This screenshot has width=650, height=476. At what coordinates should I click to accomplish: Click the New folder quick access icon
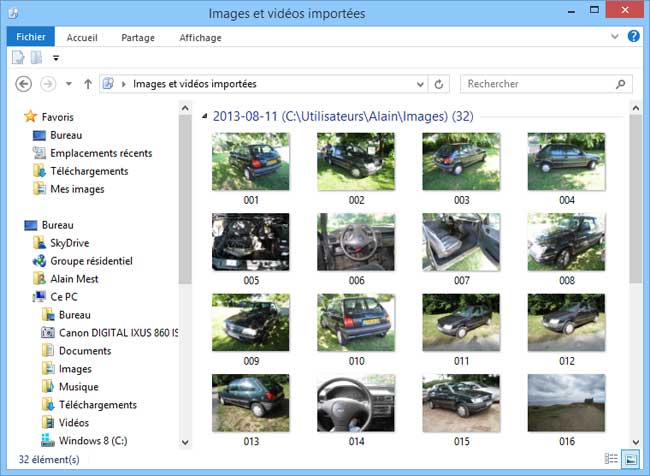[36, 58]
